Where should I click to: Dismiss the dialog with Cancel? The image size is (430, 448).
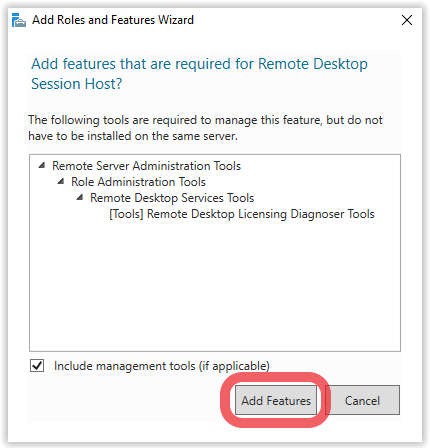362,400
